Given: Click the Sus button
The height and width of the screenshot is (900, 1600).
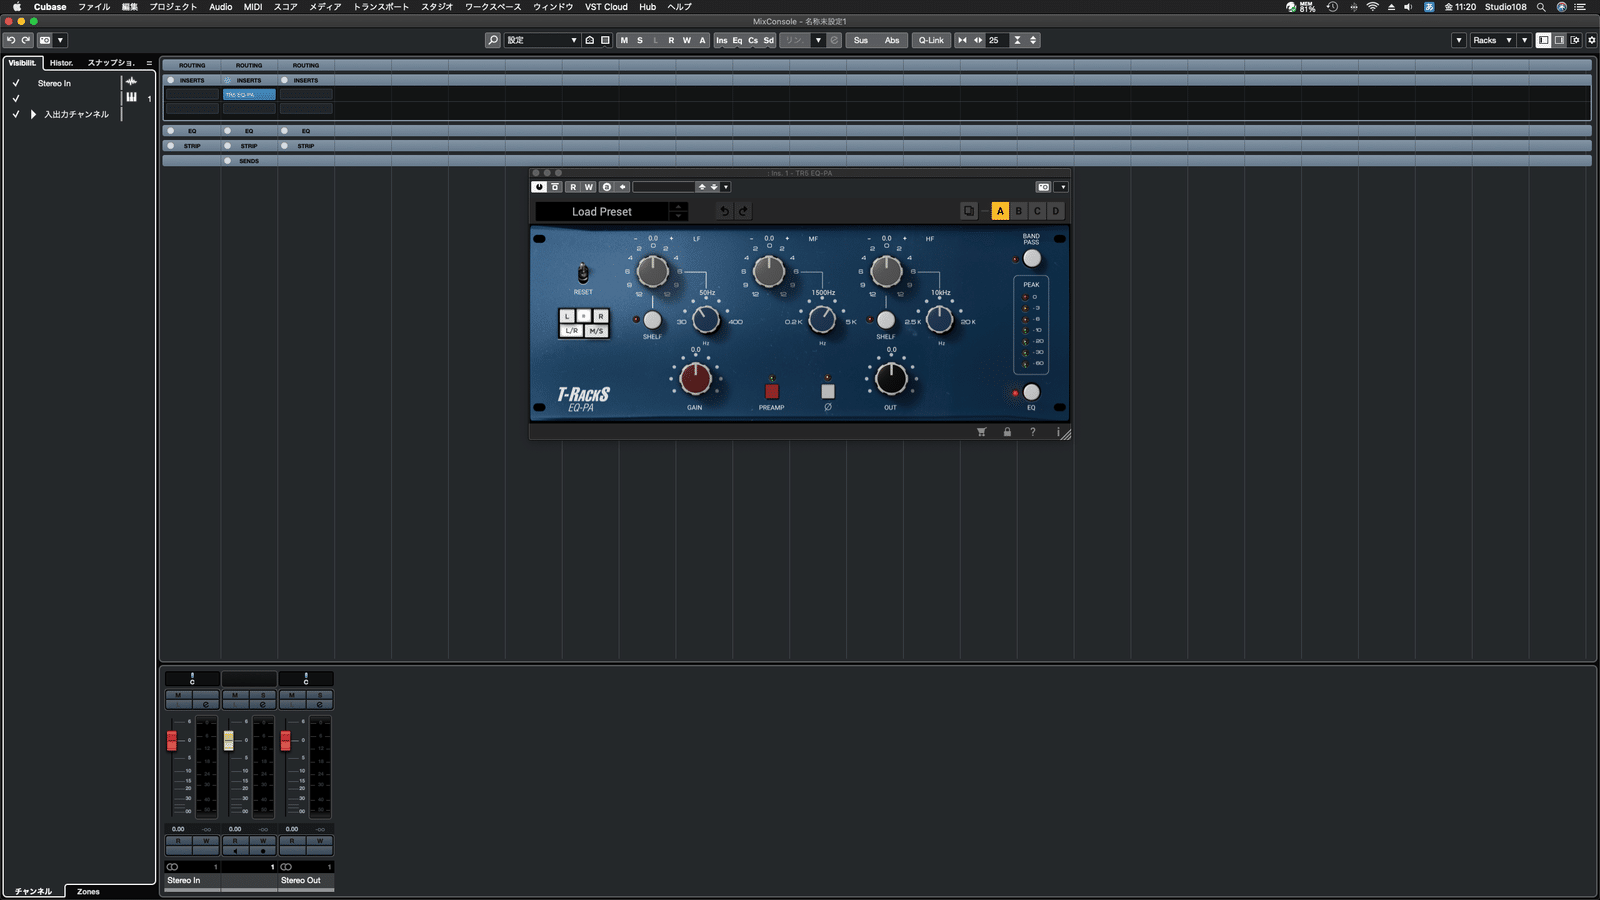Looking at the screenshot, I should click(x=861, y=40).
